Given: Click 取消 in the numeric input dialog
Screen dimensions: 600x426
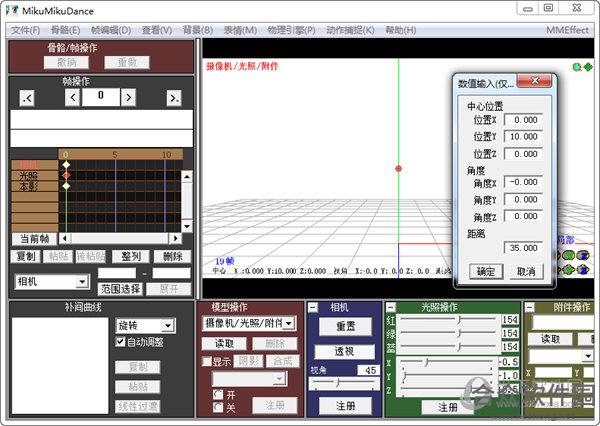Looking at the screenshot, I should (x=526, y=272).
